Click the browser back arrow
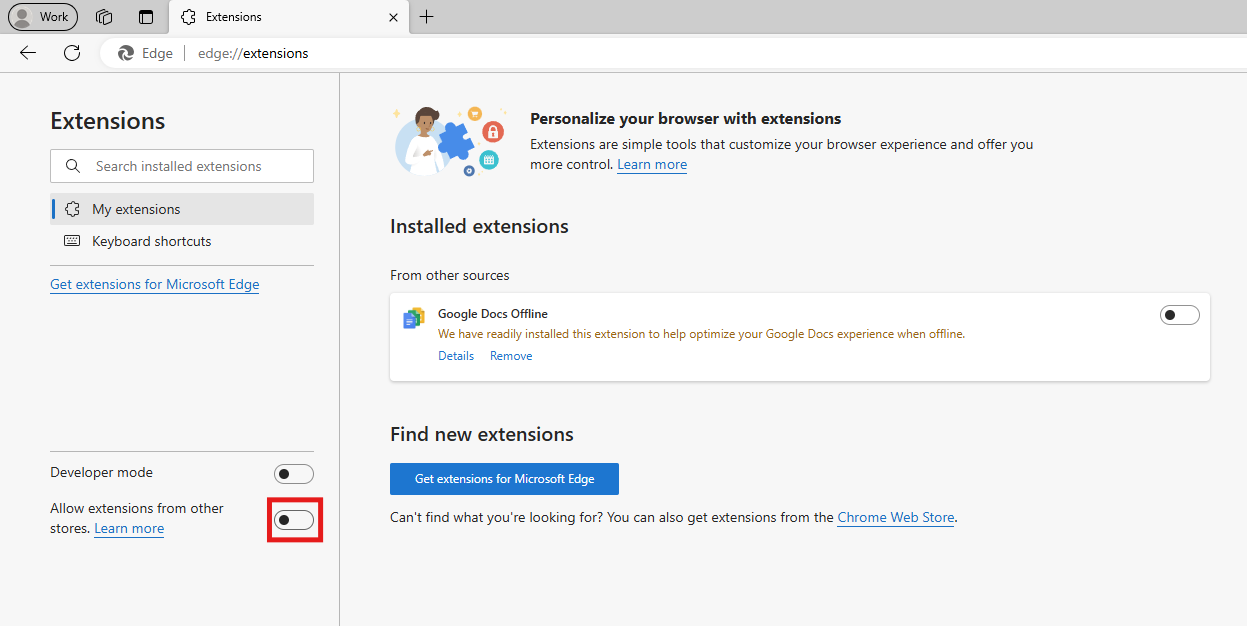This screenshot has height=626, width=1247. 28,53
